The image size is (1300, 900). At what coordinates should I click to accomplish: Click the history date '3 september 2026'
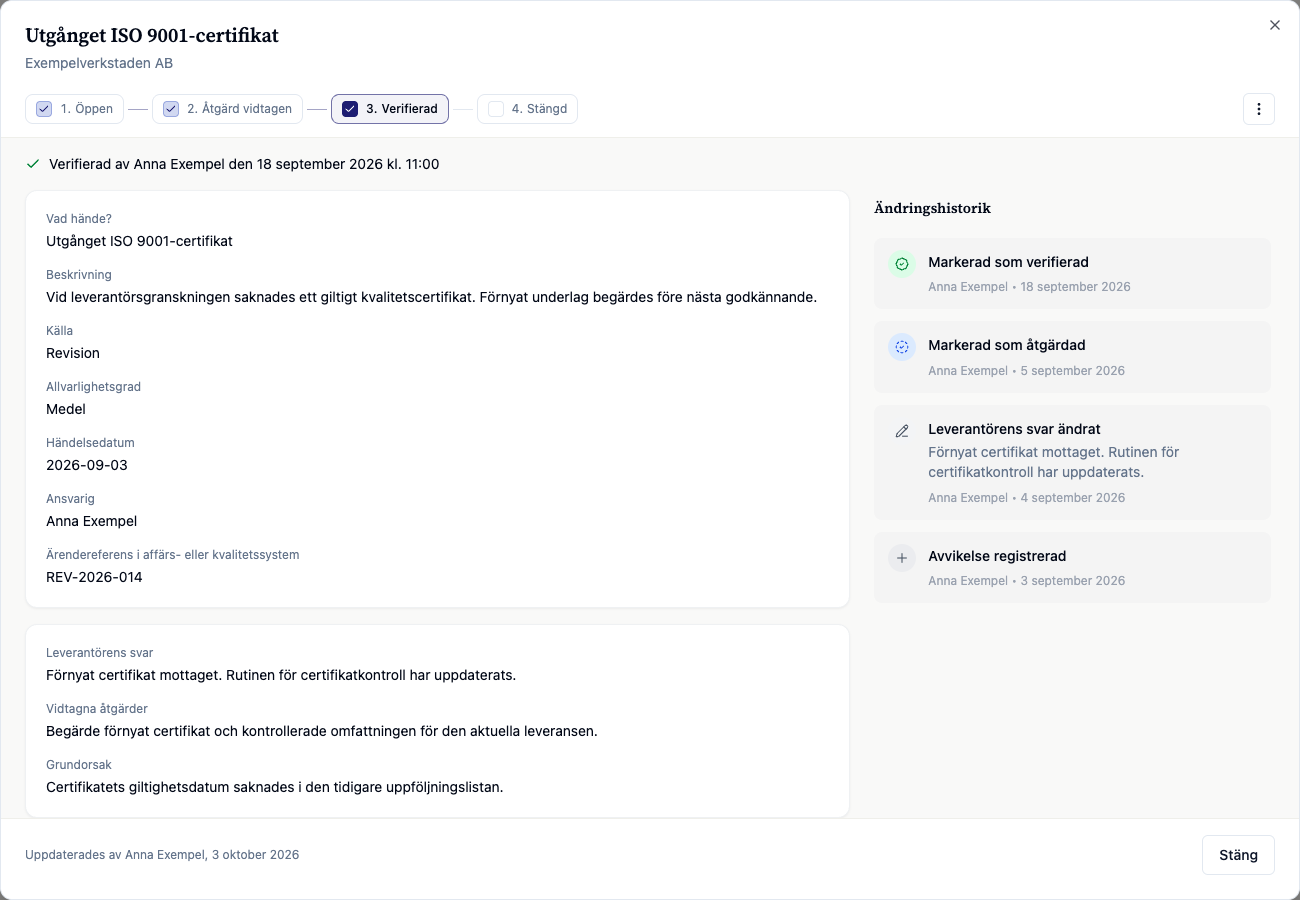coord(1072,581)
